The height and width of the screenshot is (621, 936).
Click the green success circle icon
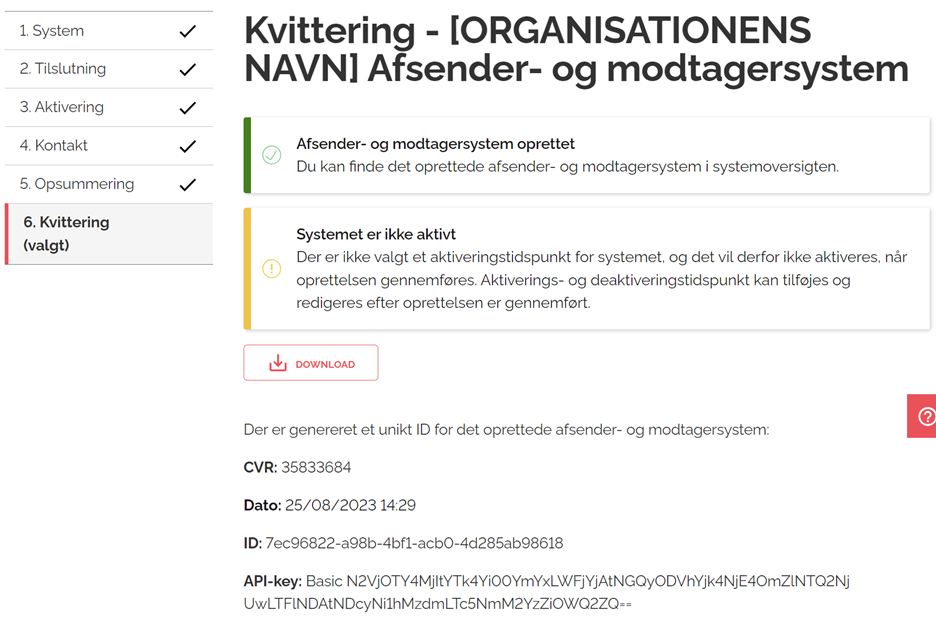click(271, 155)
